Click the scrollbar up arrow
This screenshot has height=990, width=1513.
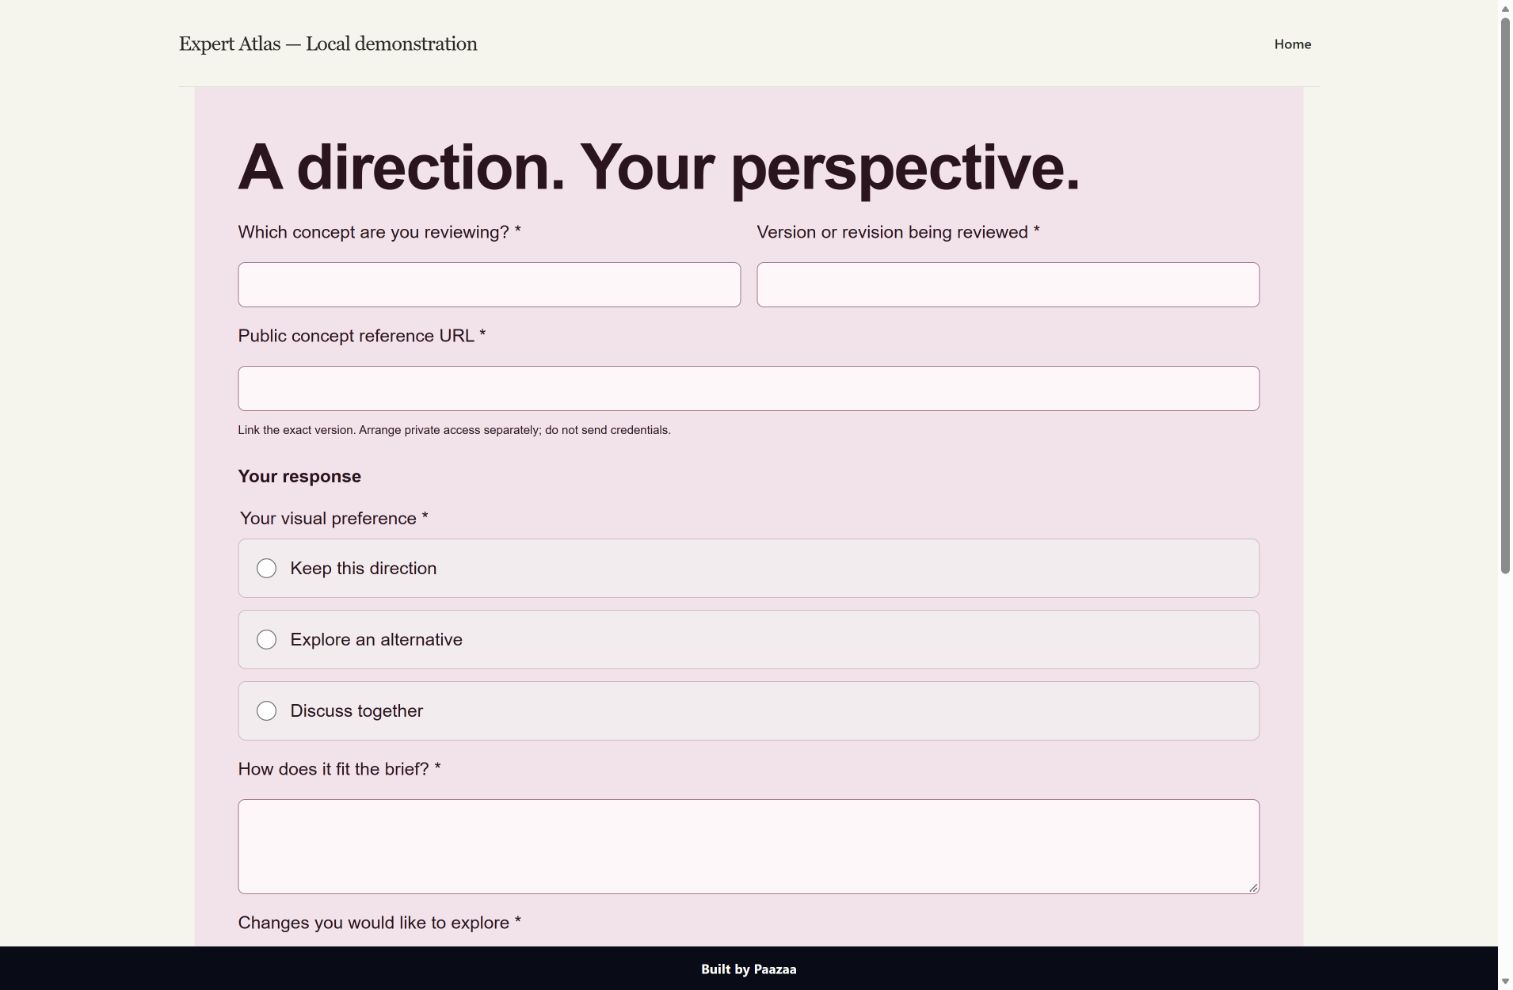point(1505,8)
